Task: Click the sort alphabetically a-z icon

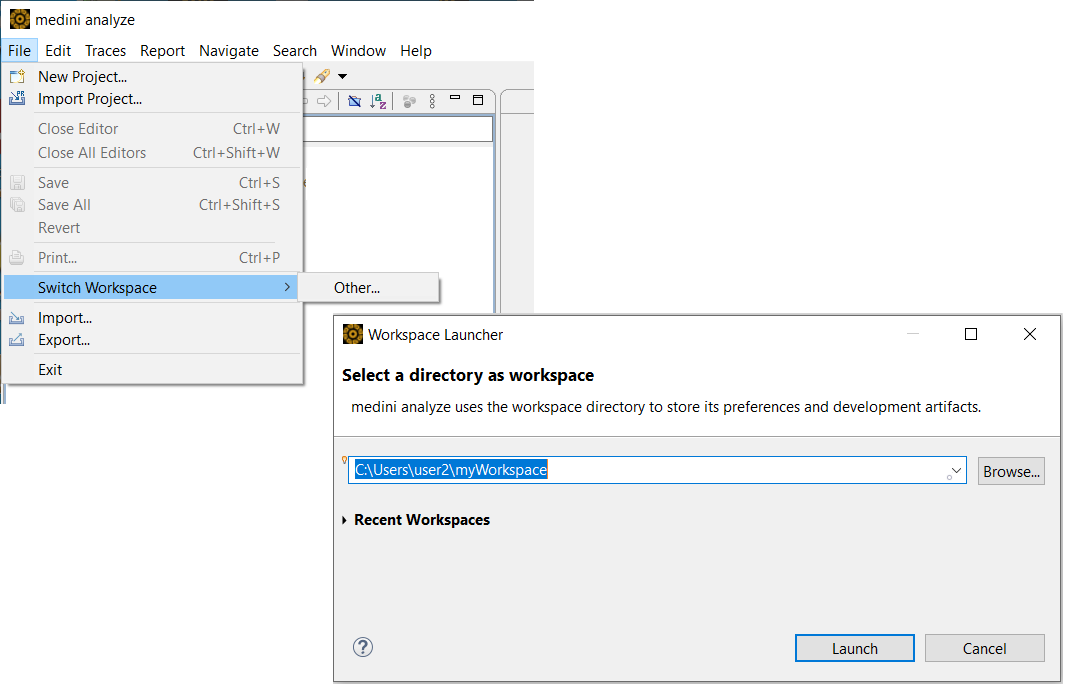Action: click(378, 102)
